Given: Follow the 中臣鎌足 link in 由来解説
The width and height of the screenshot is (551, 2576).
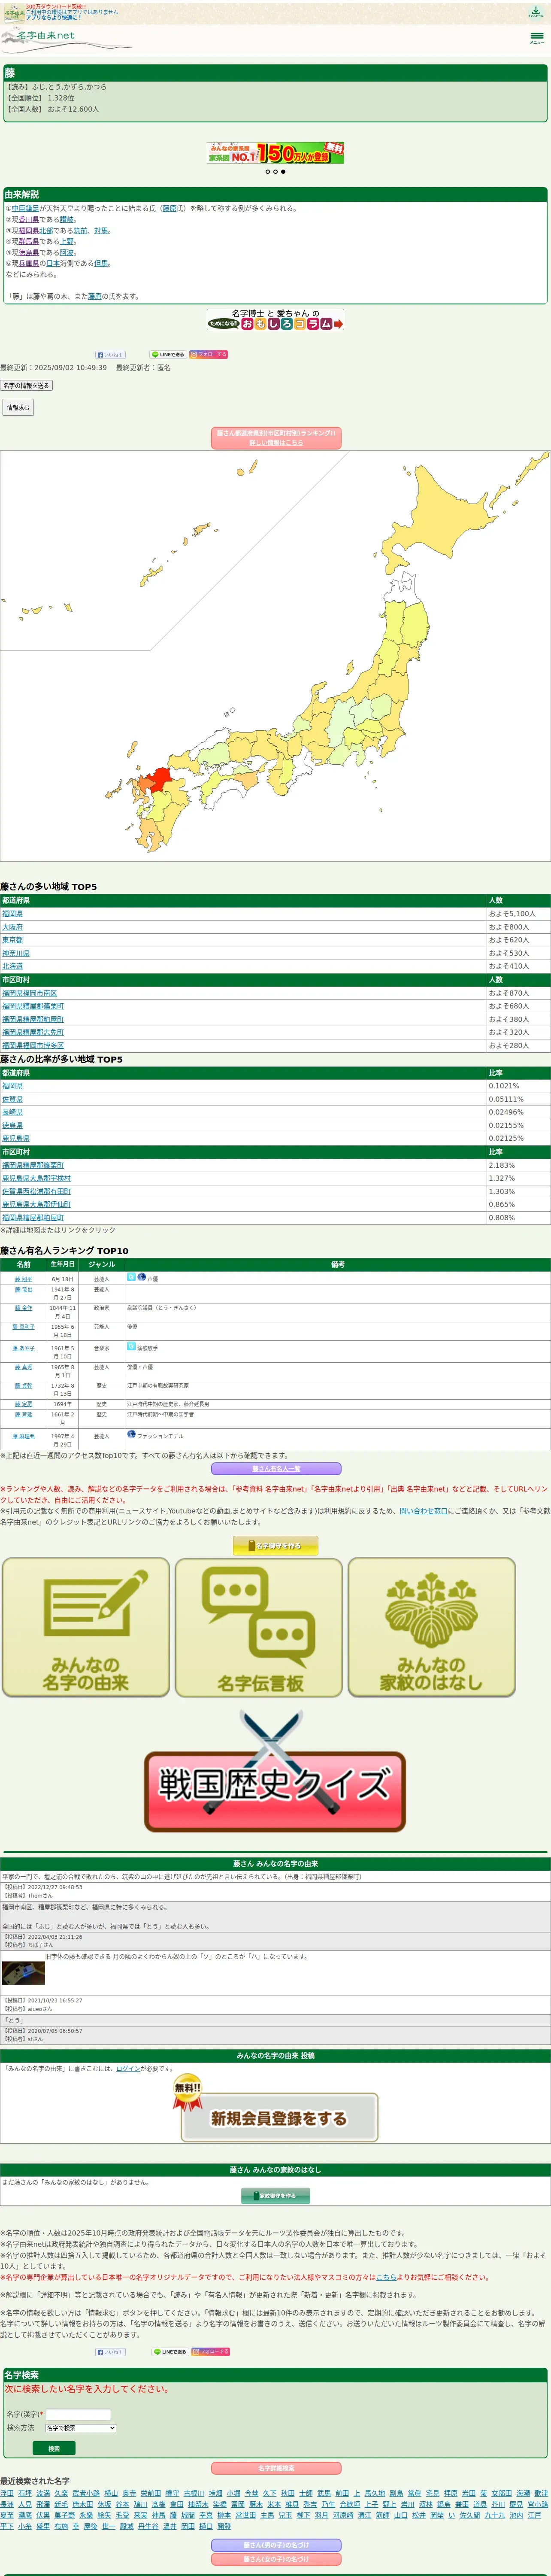Looking at the screenshot, I should (25, 209).
